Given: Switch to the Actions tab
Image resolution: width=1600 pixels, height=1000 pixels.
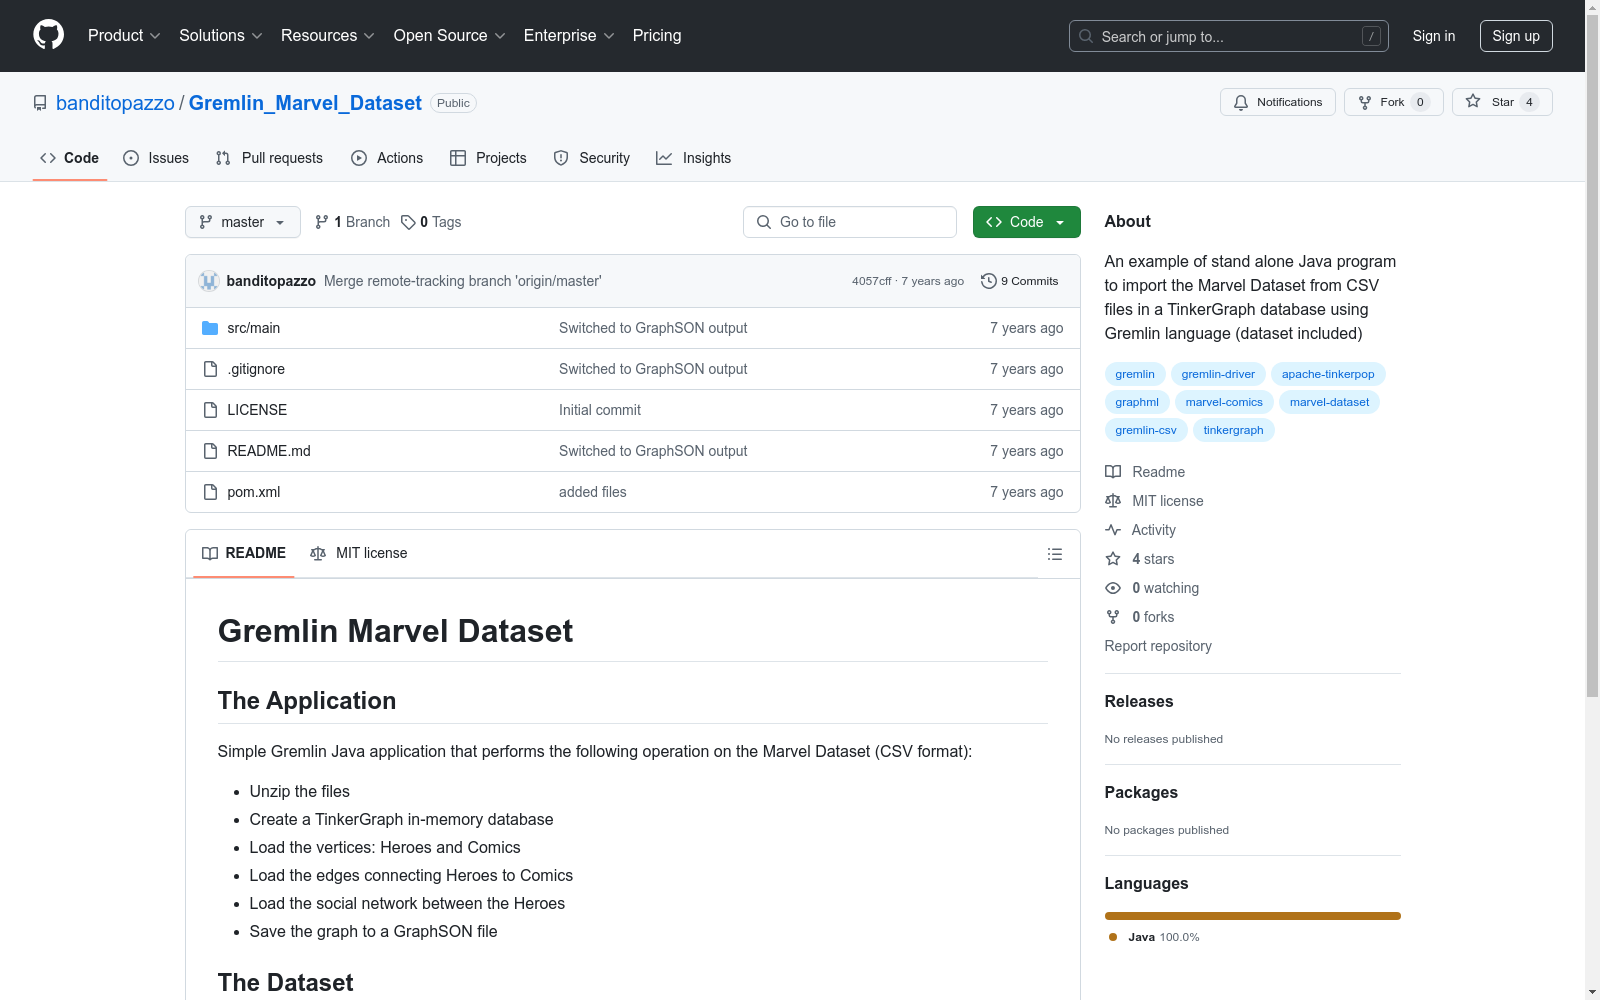Looking at the screenshot, I should (x=387, y=158).
